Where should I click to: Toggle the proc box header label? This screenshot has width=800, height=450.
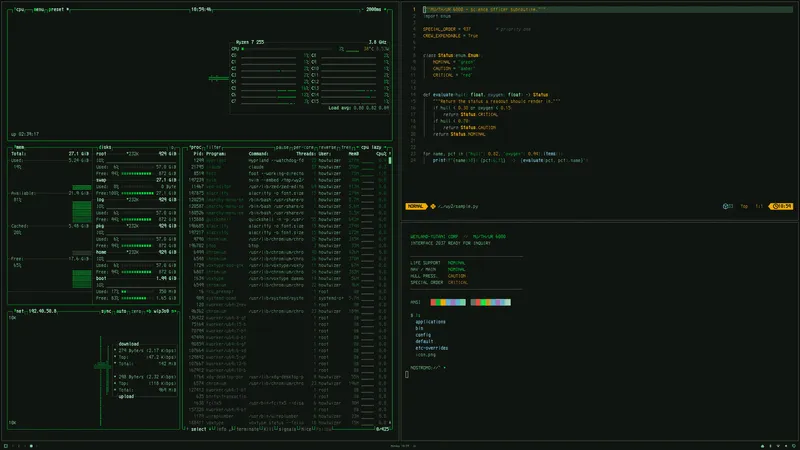click(195, 147)
